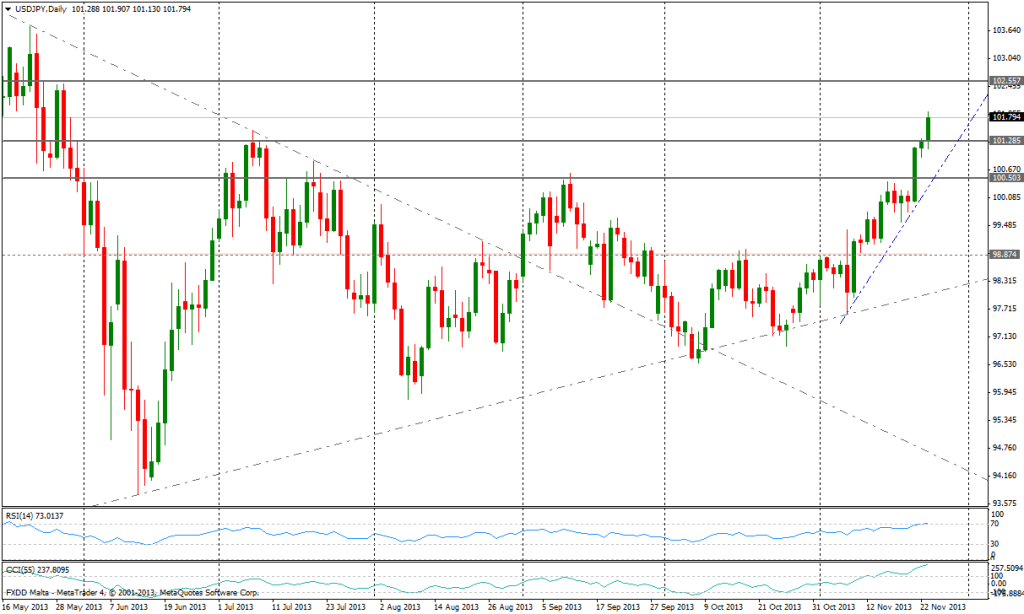Click the 22 Nov 2013 date label
This screenshot has height=614, width=1024.
pos(942,607)
